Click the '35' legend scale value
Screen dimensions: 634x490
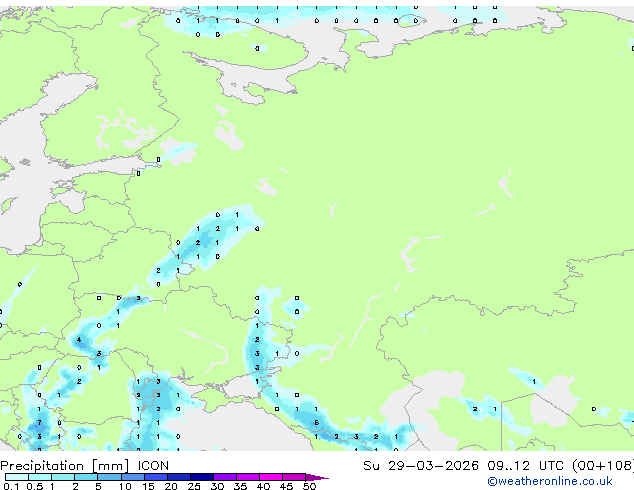coord(240,486)
